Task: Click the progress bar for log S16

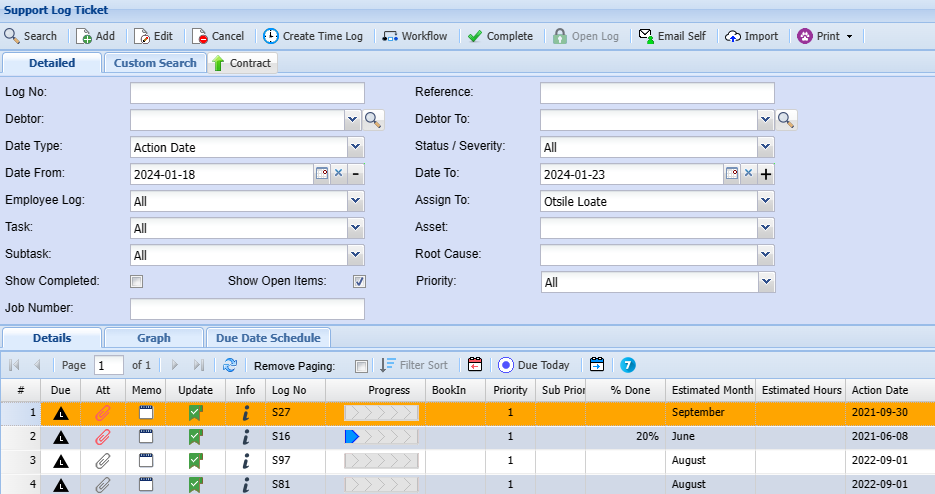Action: (x=381, y=437)
